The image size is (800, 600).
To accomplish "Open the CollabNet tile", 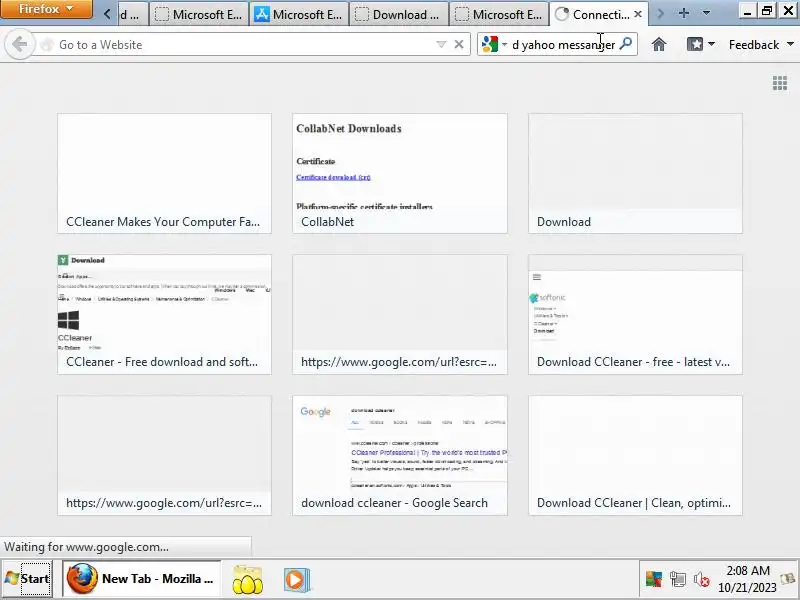I will coord(400,173).
